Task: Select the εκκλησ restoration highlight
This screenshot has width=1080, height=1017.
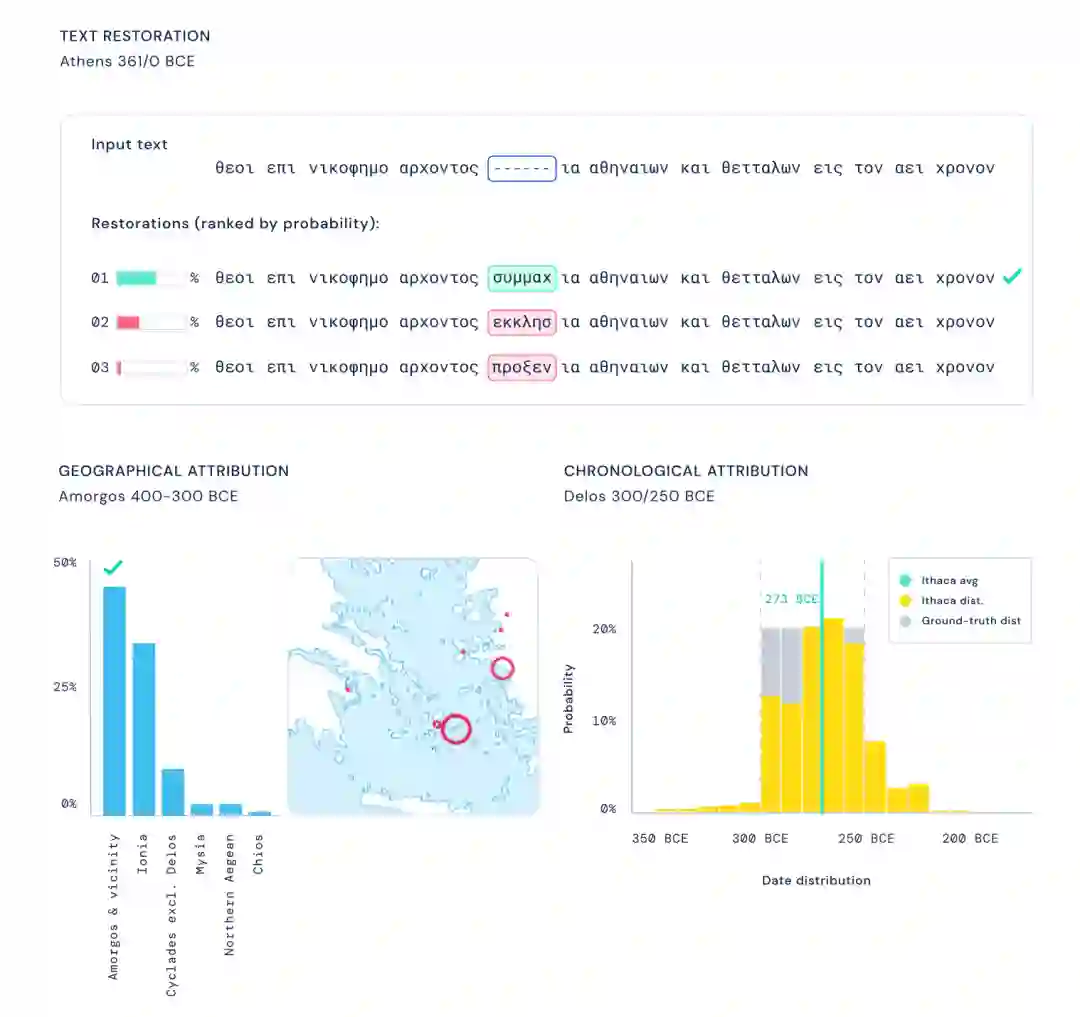Action: [521, 322]
